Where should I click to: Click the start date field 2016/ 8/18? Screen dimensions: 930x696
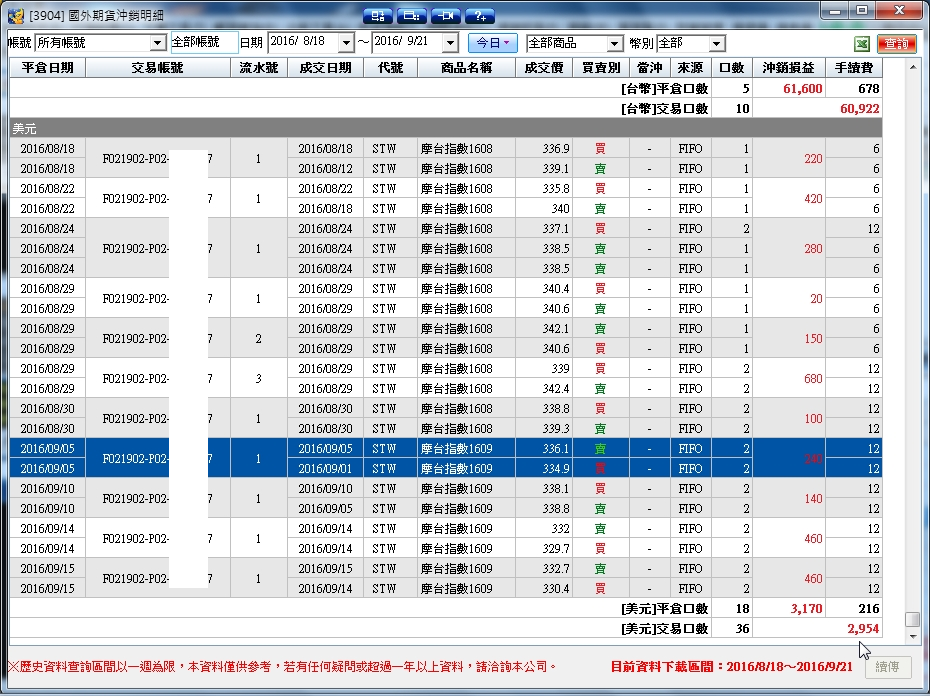304,42
